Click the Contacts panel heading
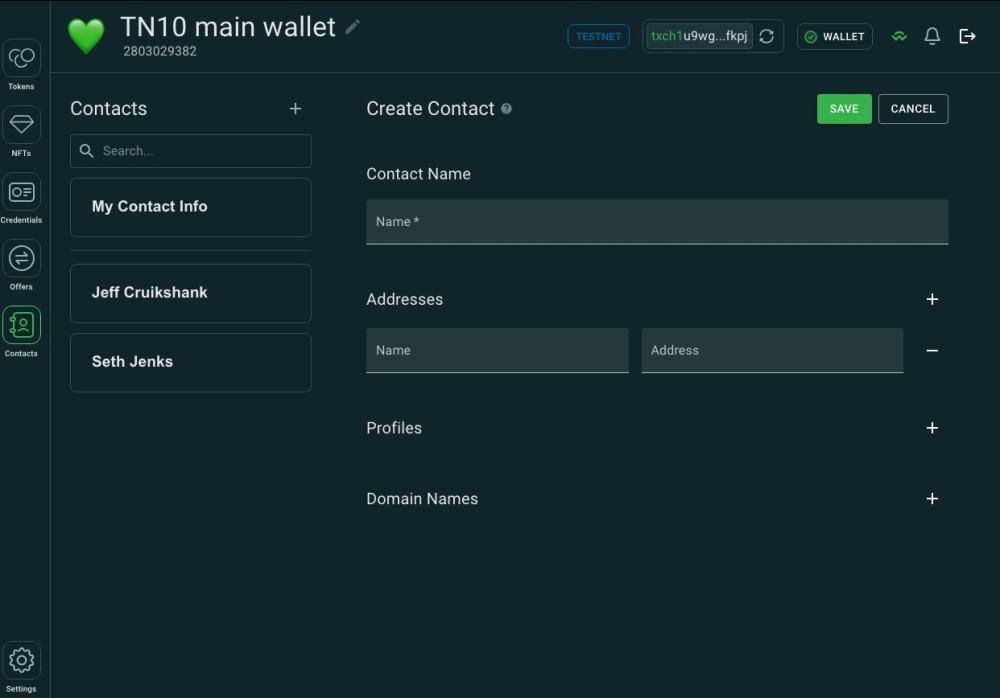The height and width of the screenshot is (698, 1000). (x=108, y=108)
